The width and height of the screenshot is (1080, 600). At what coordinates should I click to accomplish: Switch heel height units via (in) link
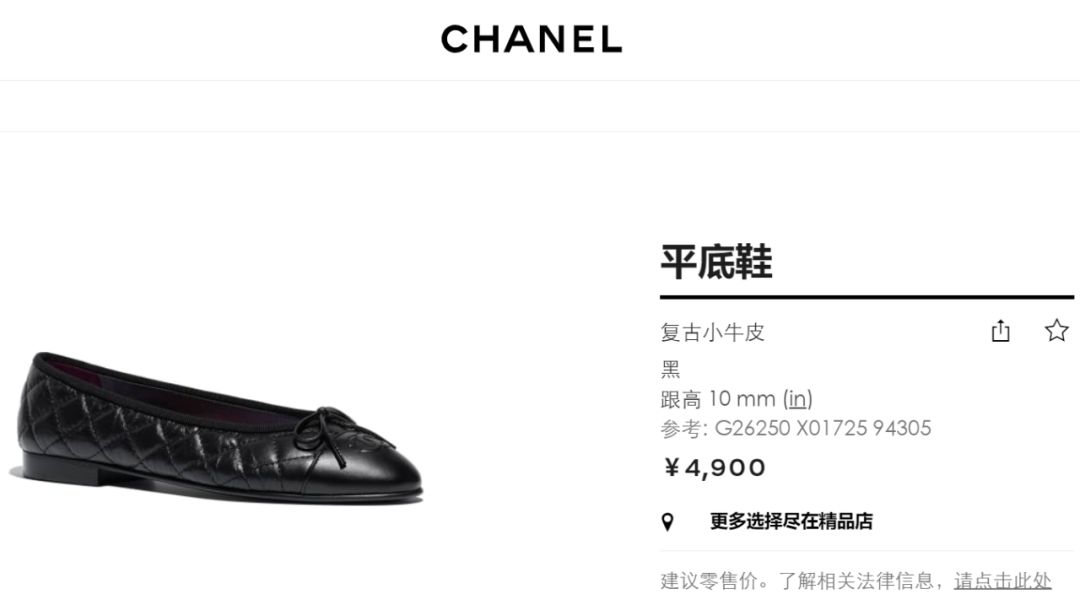(798, 398)
